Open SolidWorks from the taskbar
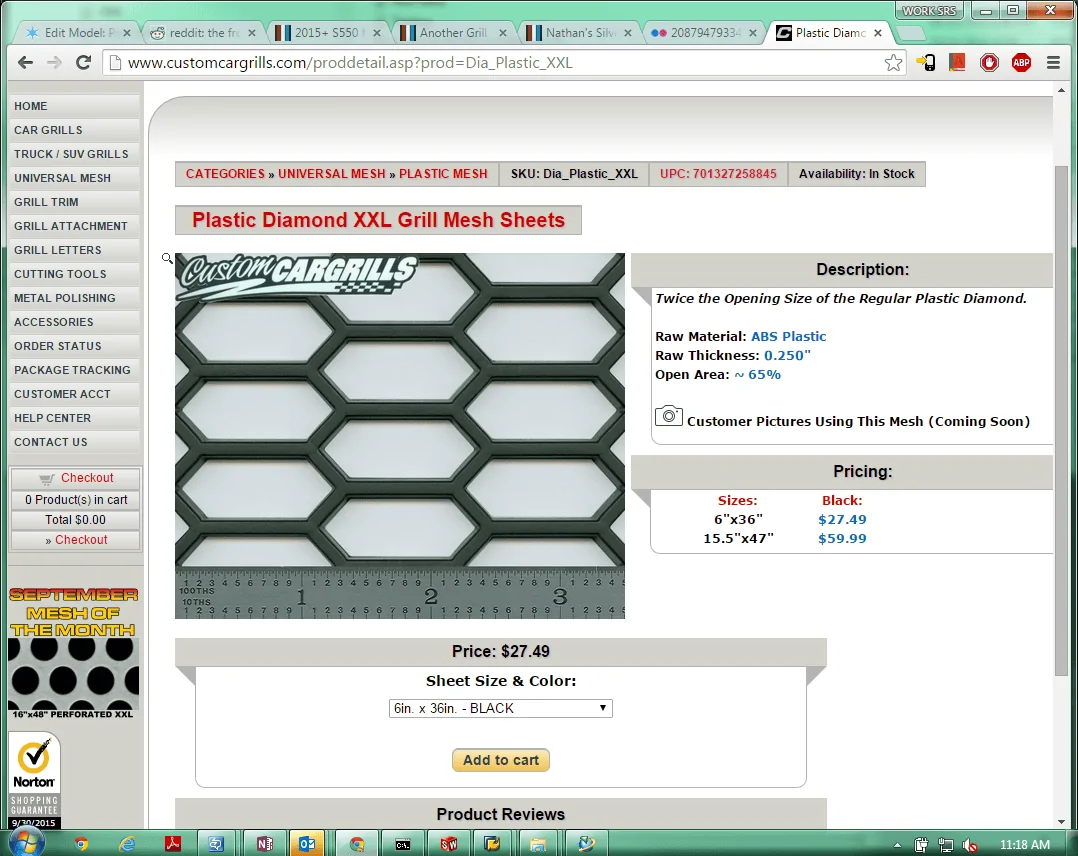The height and width of the screenshot is (856, 1078). [449, 844]
